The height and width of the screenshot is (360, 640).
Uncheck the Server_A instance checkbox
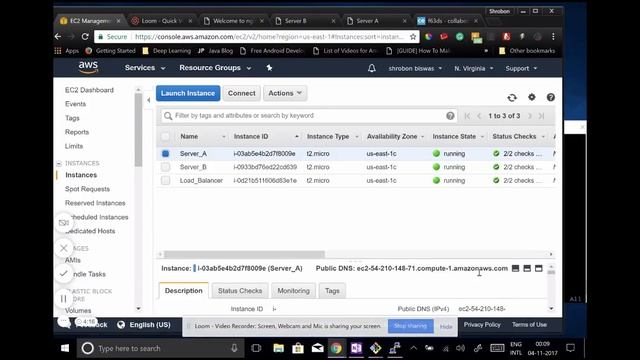point(165,153)
